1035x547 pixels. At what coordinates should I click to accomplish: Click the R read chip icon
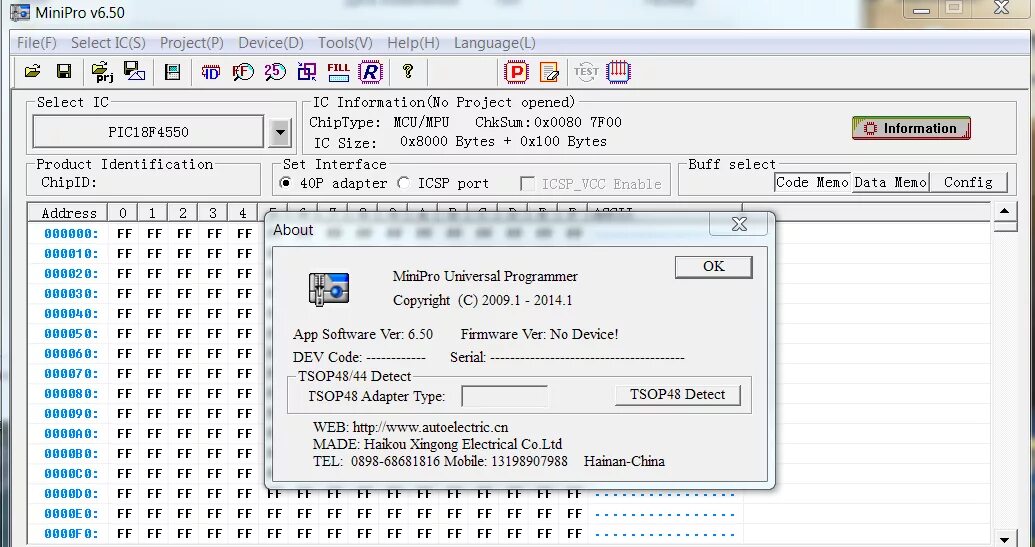[x=371, y=72]
